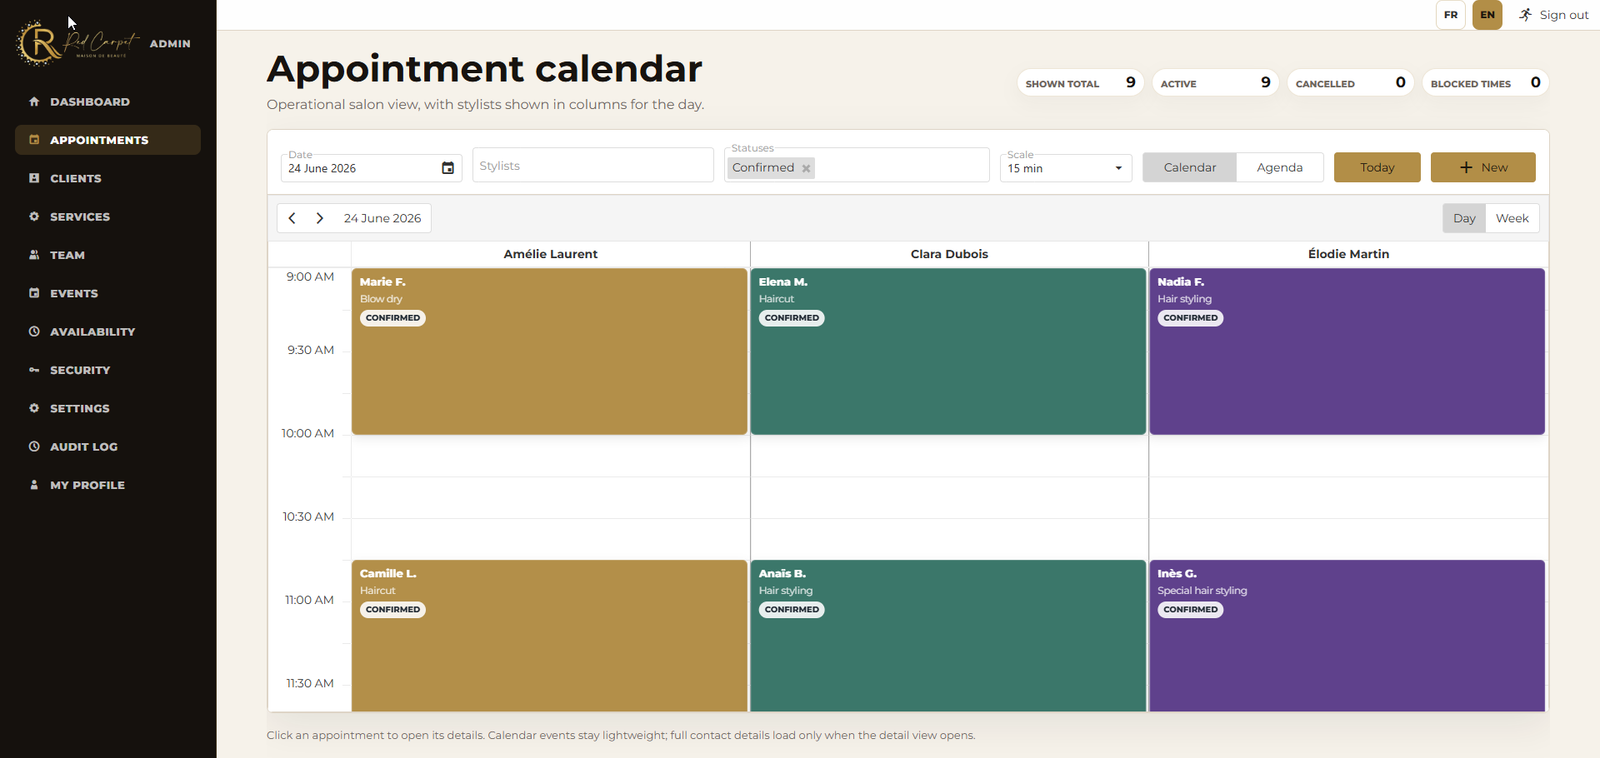Click the Settings menu label
This screenshot has height=758, width=1600.
[80, 408]
